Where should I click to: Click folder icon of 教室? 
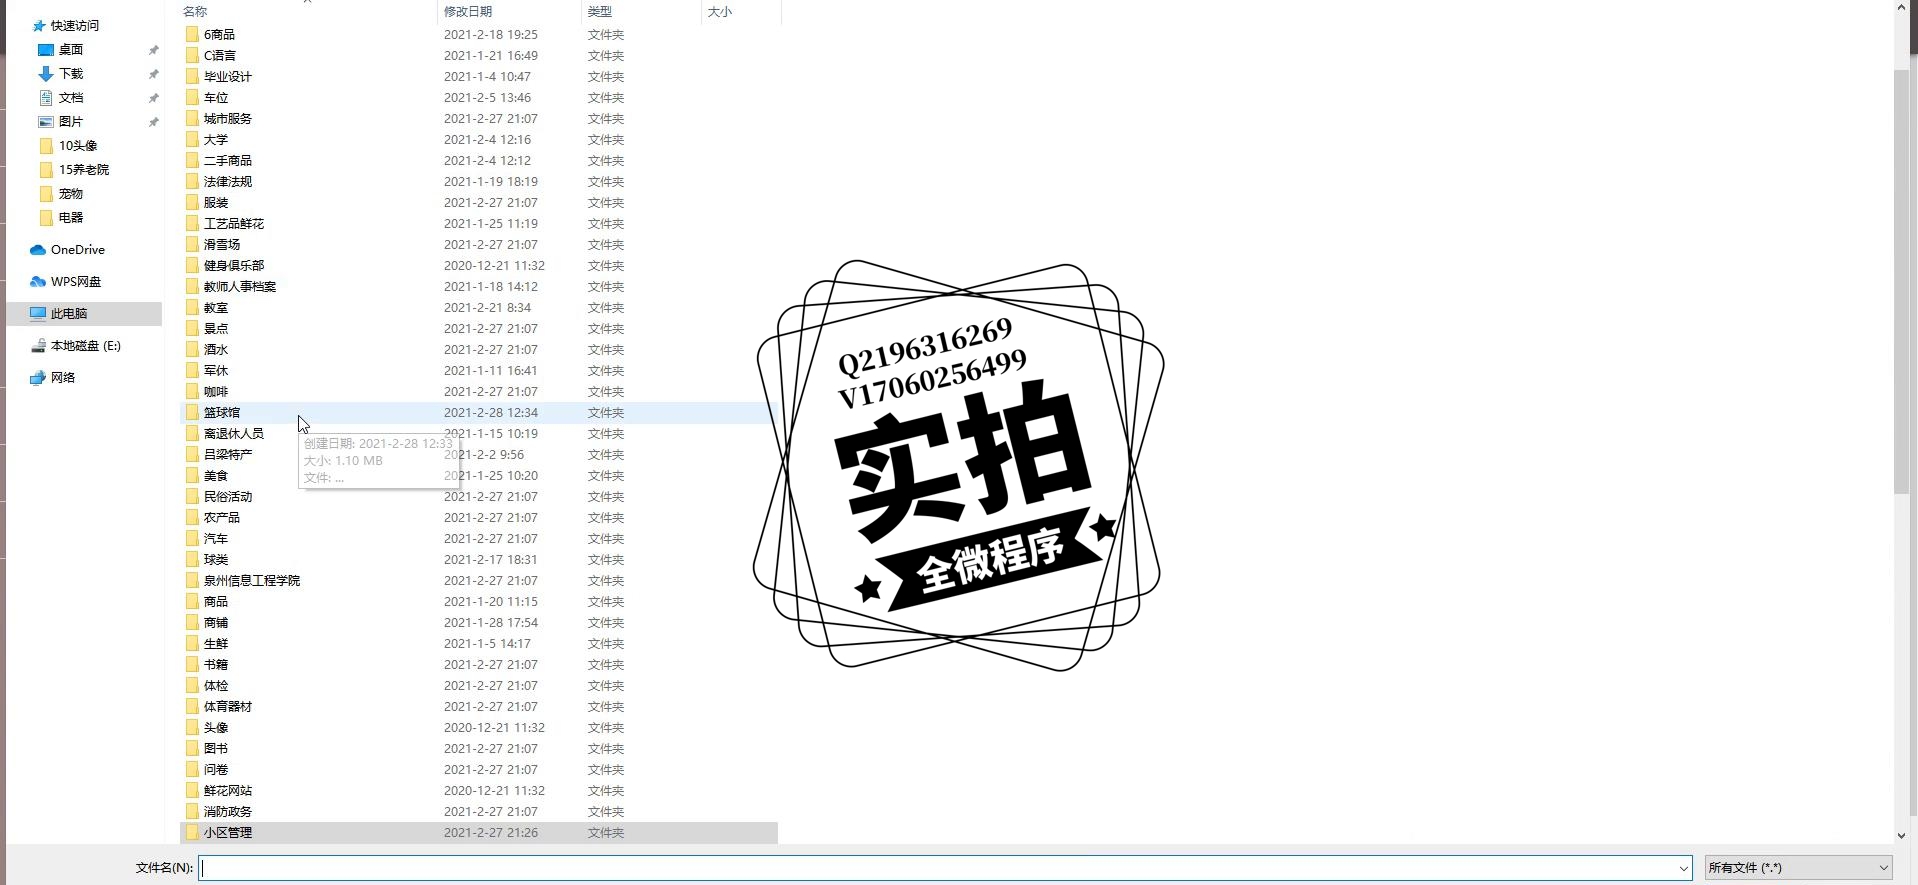192,307
